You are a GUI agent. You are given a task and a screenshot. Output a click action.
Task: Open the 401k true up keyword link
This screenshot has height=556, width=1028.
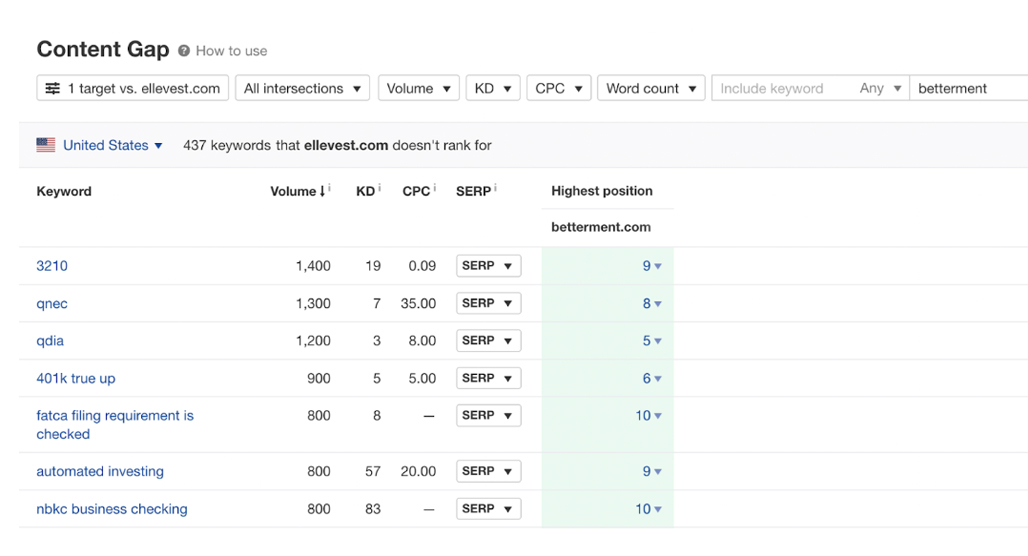point(75,378)
